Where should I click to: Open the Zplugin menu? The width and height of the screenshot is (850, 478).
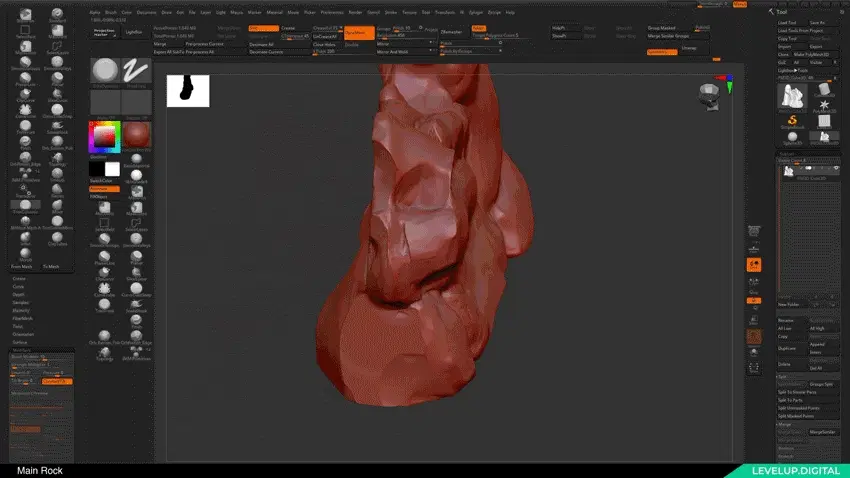coord(475,12)
